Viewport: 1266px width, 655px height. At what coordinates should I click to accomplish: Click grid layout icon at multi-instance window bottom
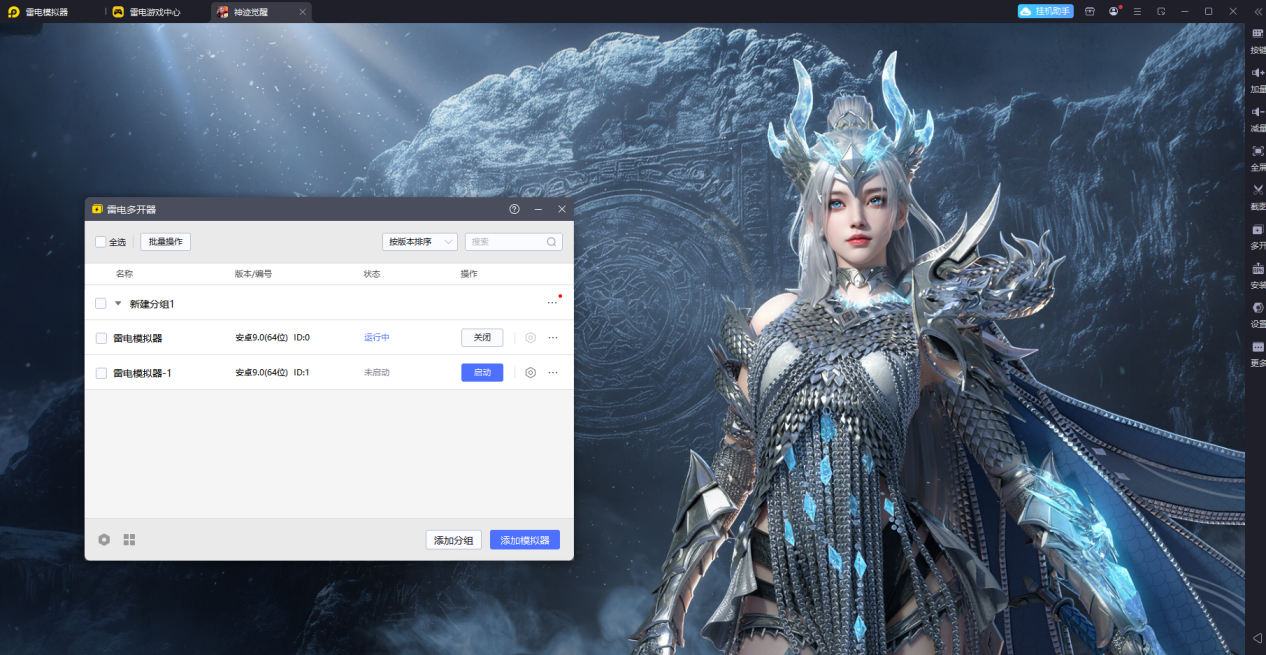129,540
